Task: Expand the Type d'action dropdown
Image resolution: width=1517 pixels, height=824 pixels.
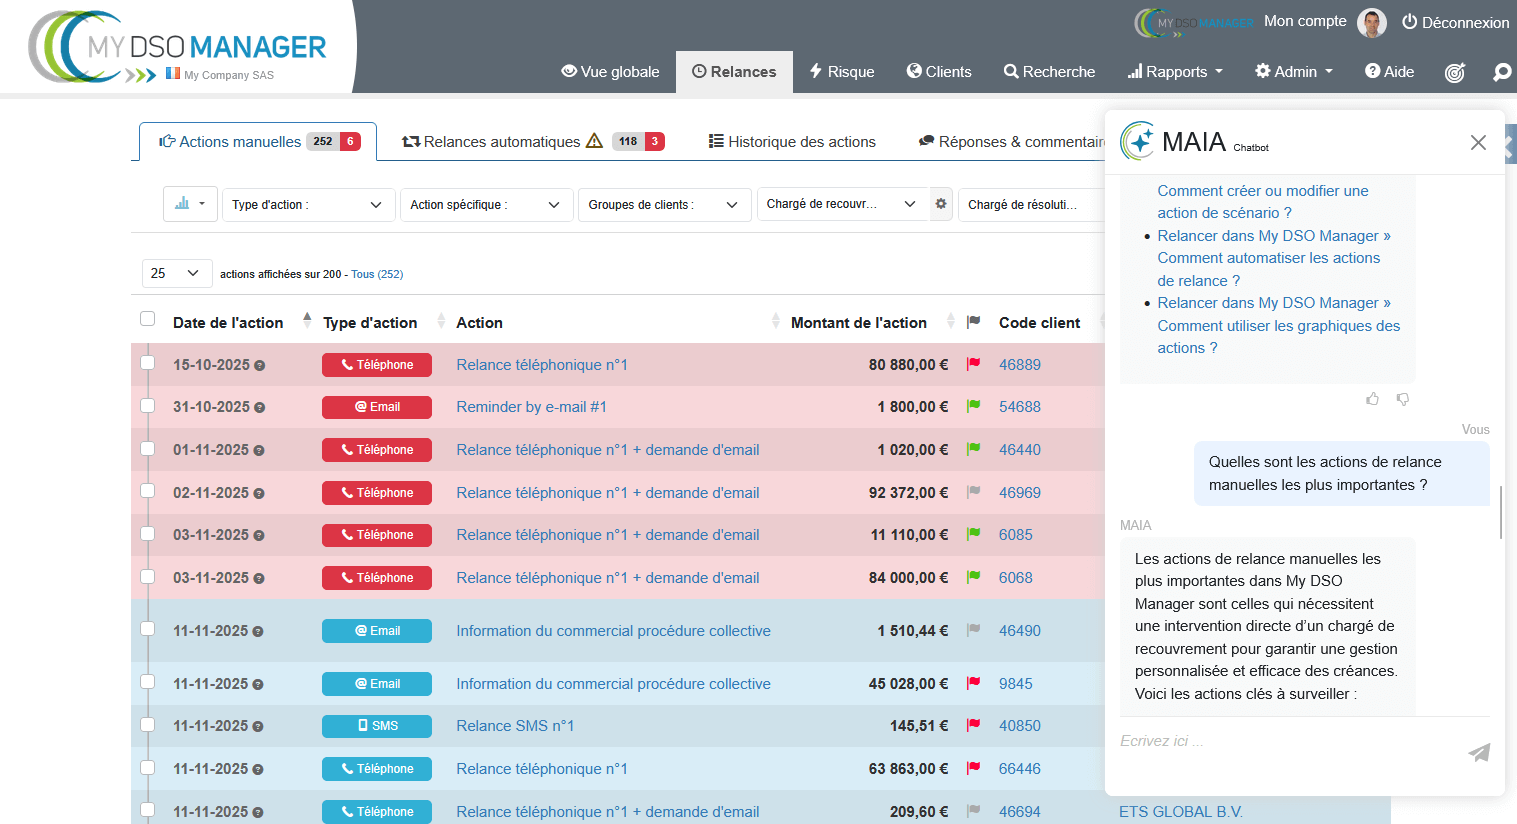Action: tap(307, 205)
